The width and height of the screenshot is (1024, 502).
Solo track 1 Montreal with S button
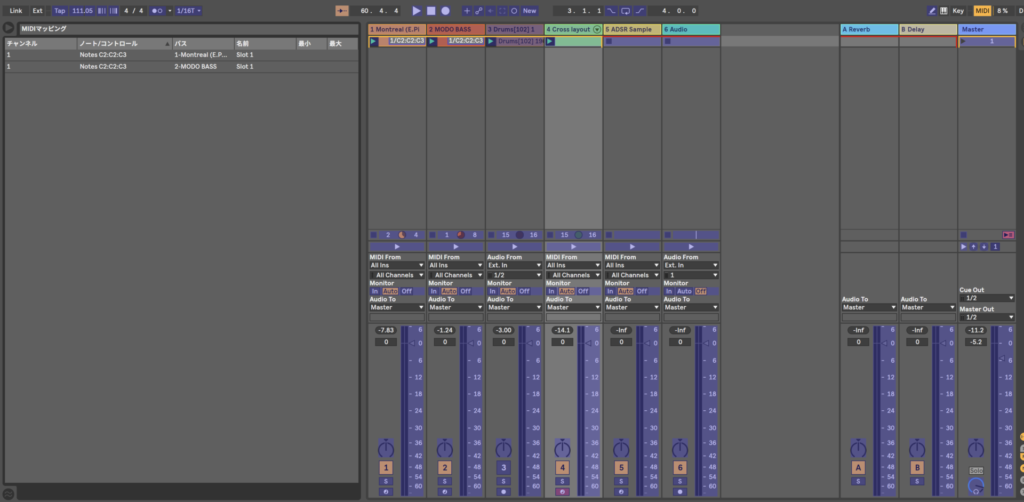click(x=386, y=480)
